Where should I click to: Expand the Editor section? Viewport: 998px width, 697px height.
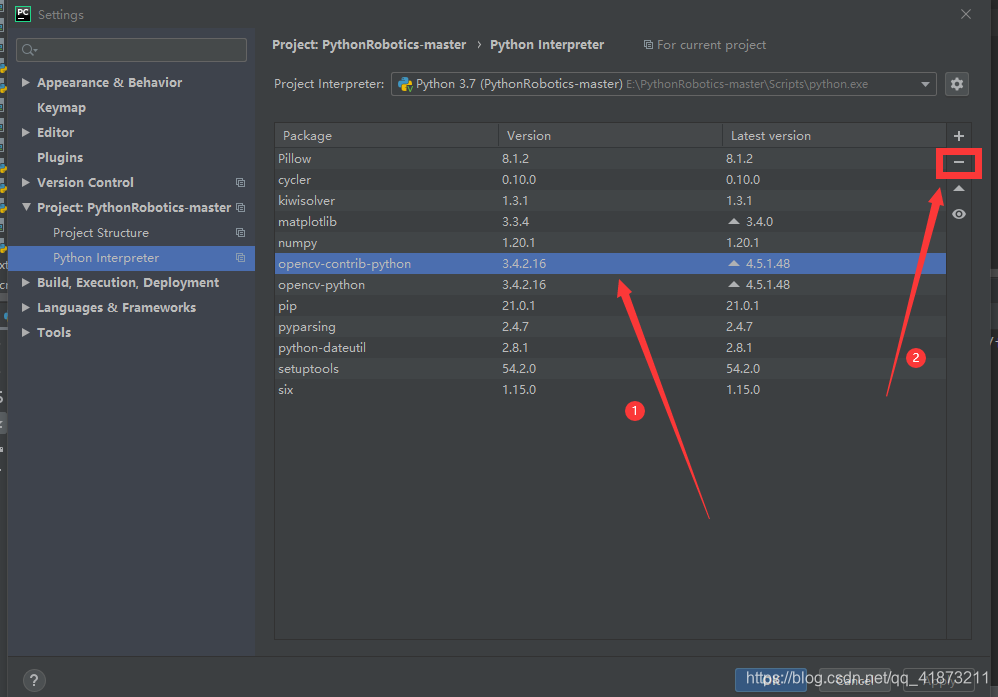[x=25, y=132]
